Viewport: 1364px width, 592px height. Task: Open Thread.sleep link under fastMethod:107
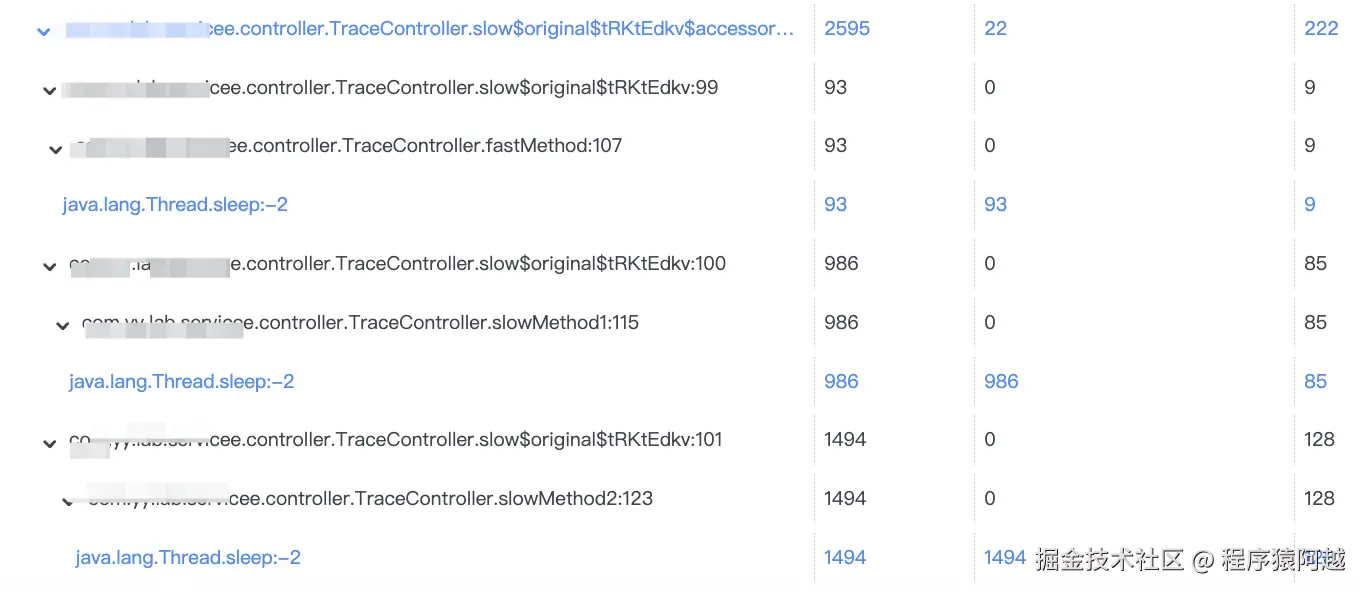click(175, 204)
